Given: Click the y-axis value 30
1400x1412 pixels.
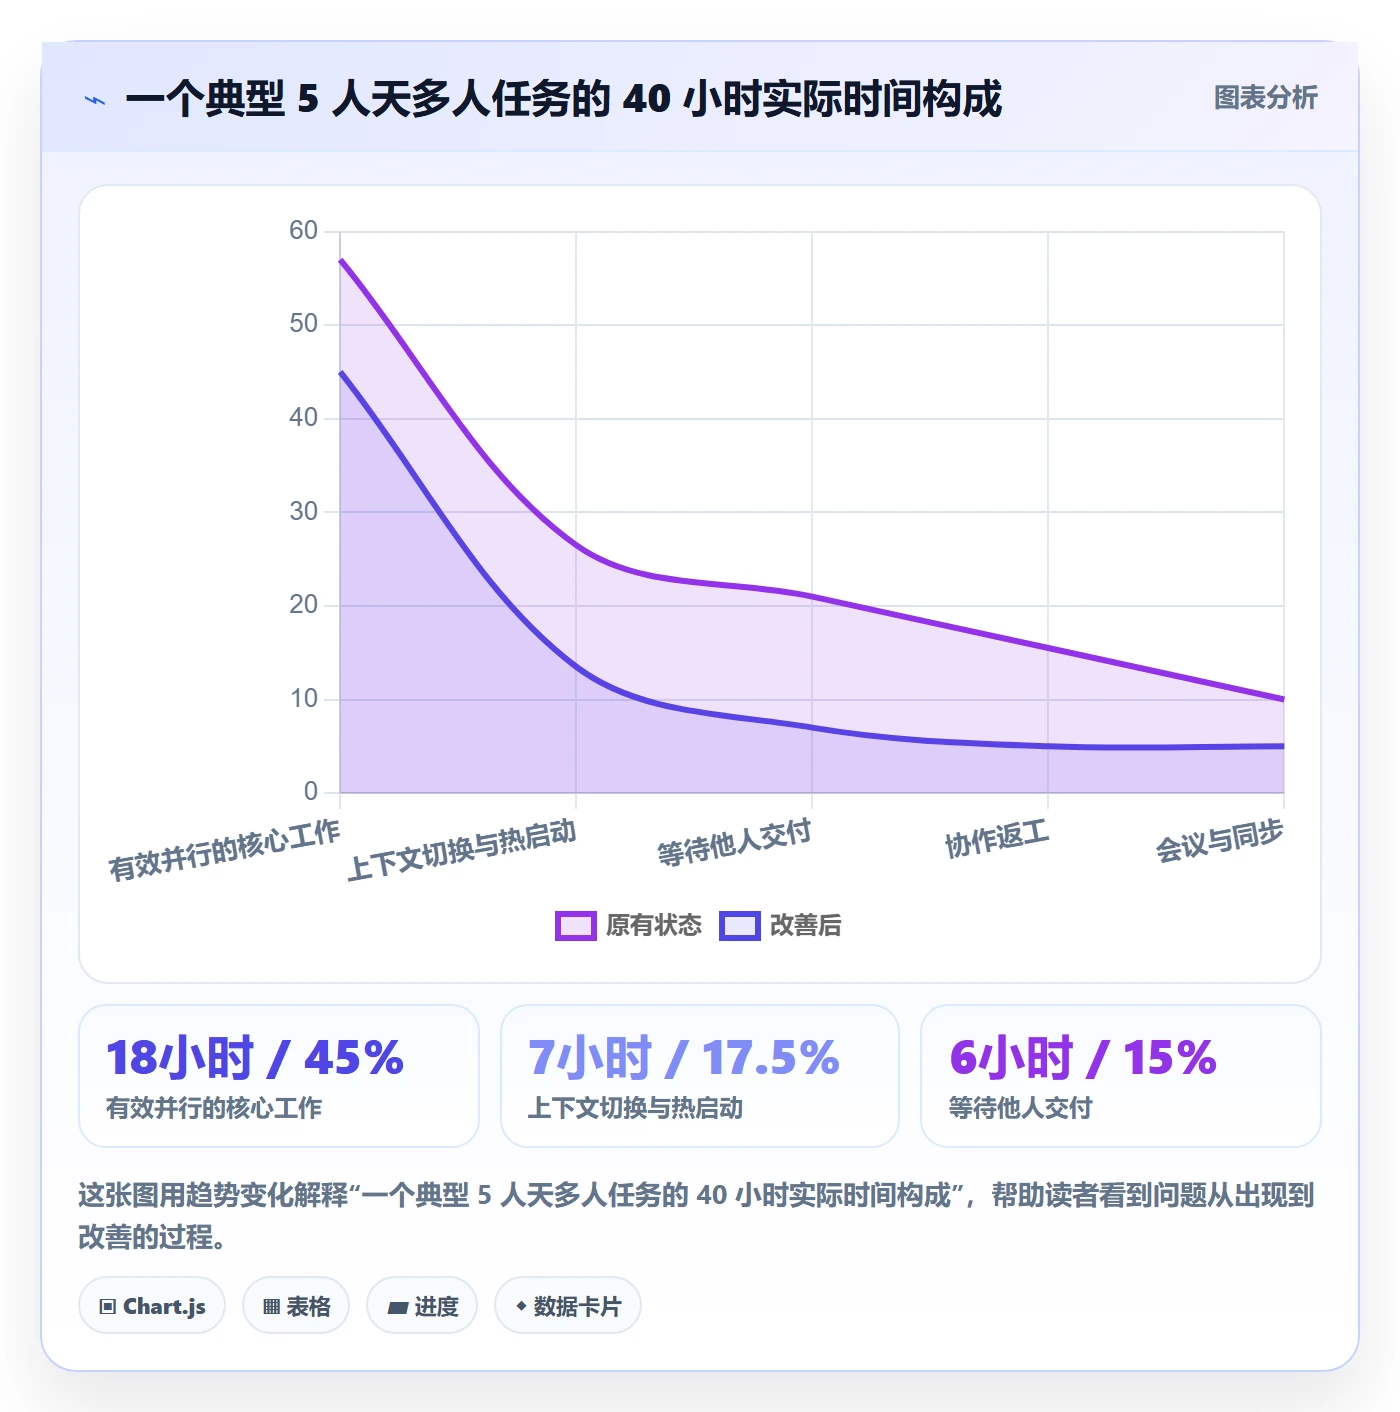Looking at the screenshot, I should (x=303, y=512).
